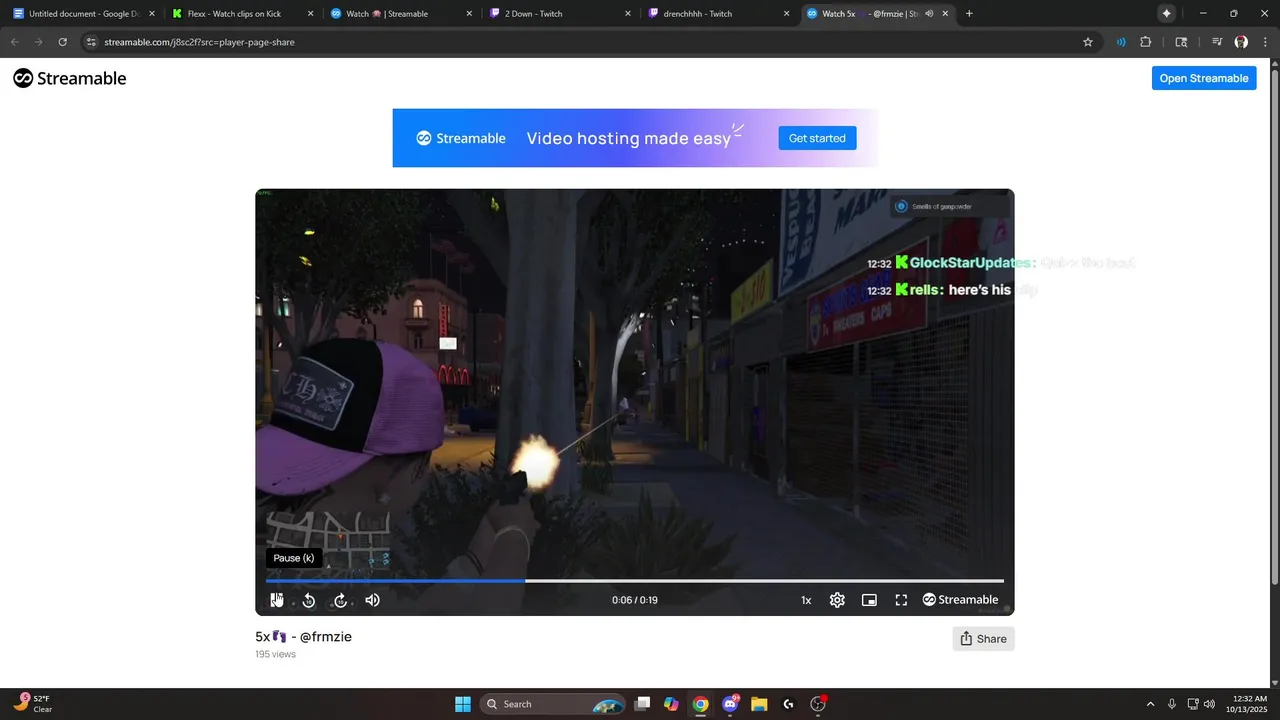
Task: Click the browser forward arrow
Action: 39,42
